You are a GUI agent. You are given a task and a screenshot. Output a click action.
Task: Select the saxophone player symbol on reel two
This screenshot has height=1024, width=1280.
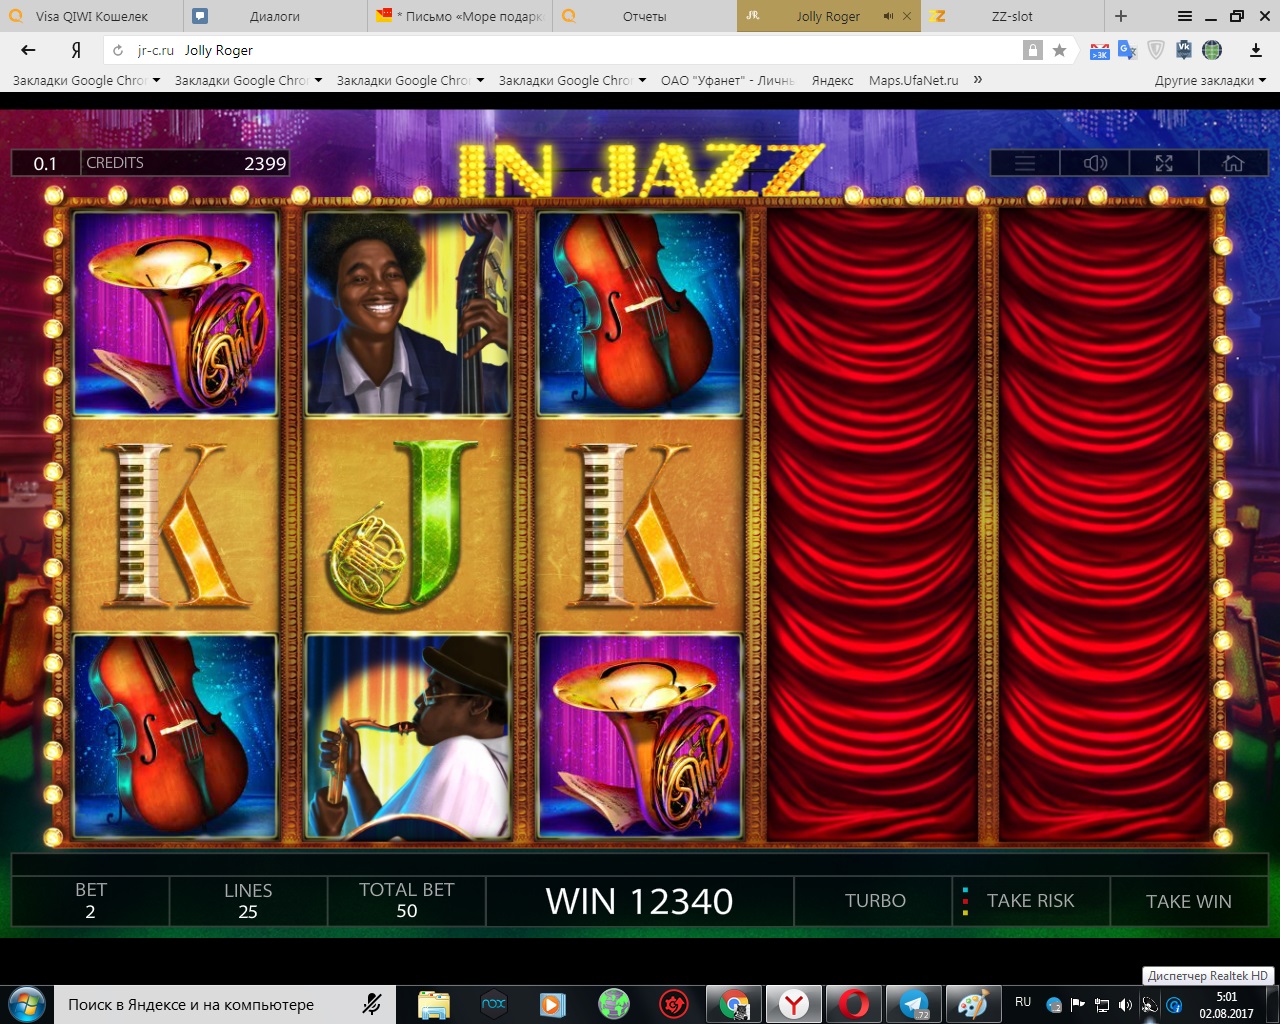(407, 736)
